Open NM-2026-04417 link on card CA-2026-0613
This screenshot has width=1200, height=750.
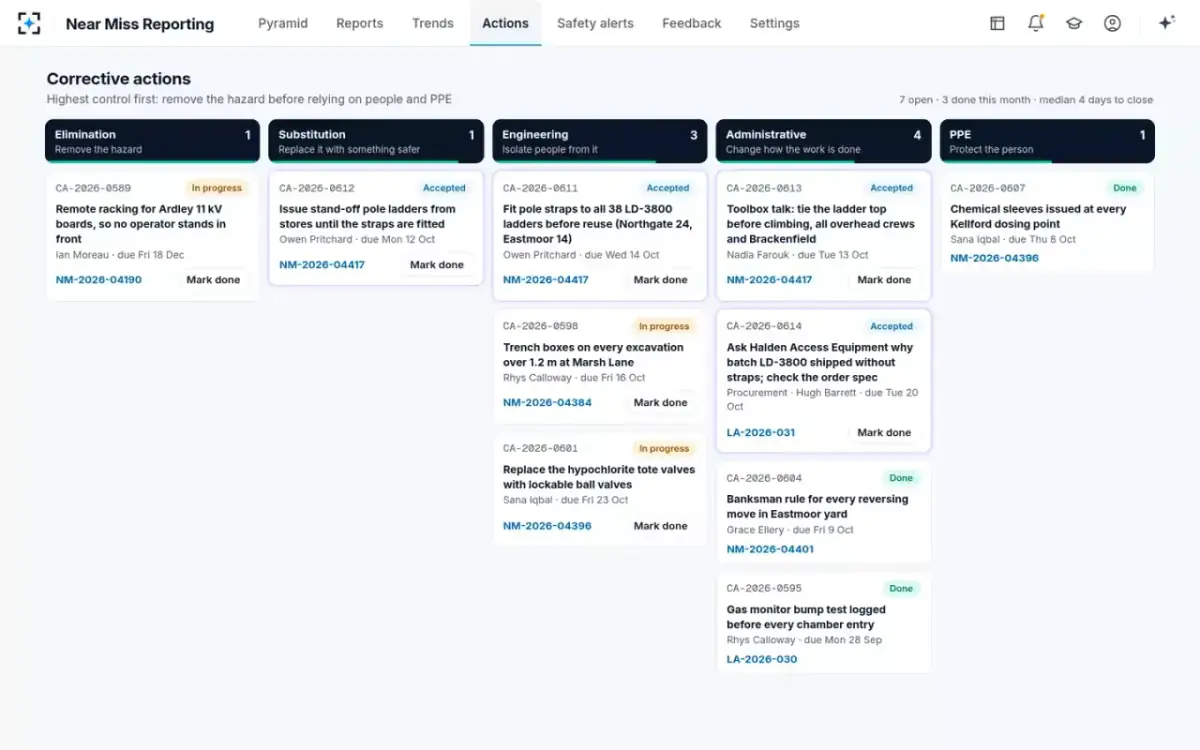tap(770, 280)
